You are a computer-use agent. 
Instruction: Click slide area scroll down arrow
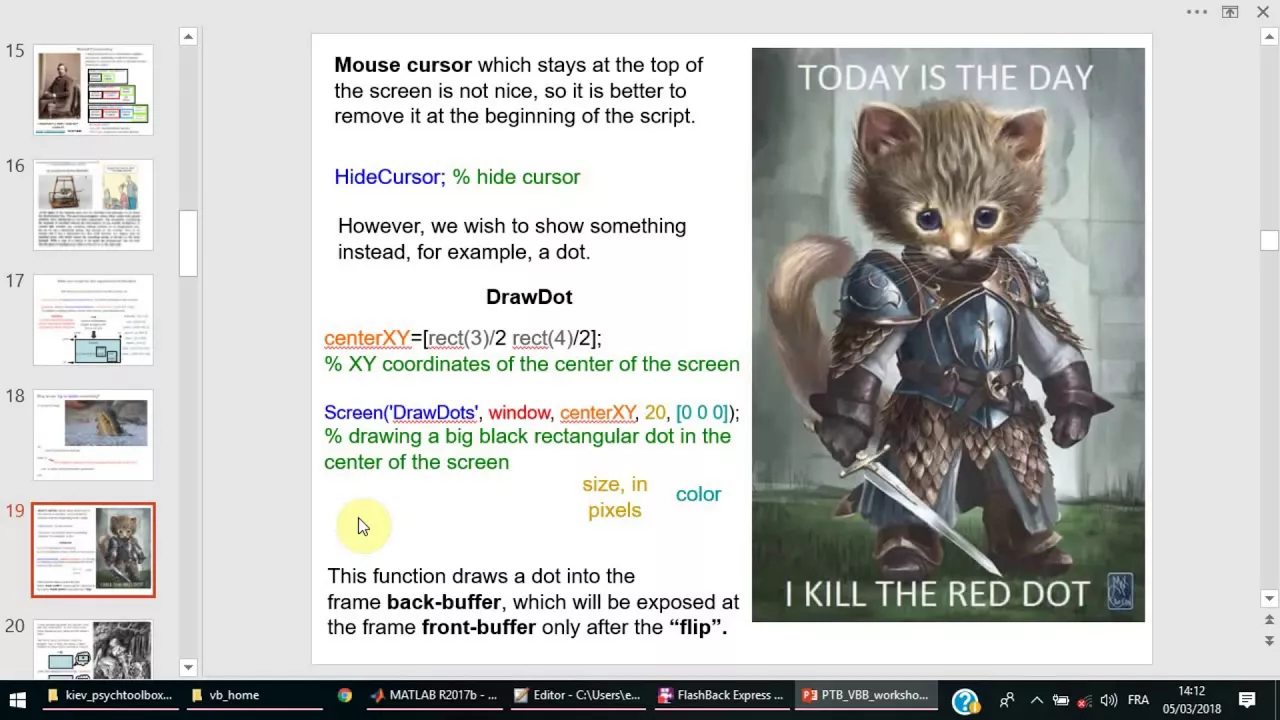click(1269, 599)
